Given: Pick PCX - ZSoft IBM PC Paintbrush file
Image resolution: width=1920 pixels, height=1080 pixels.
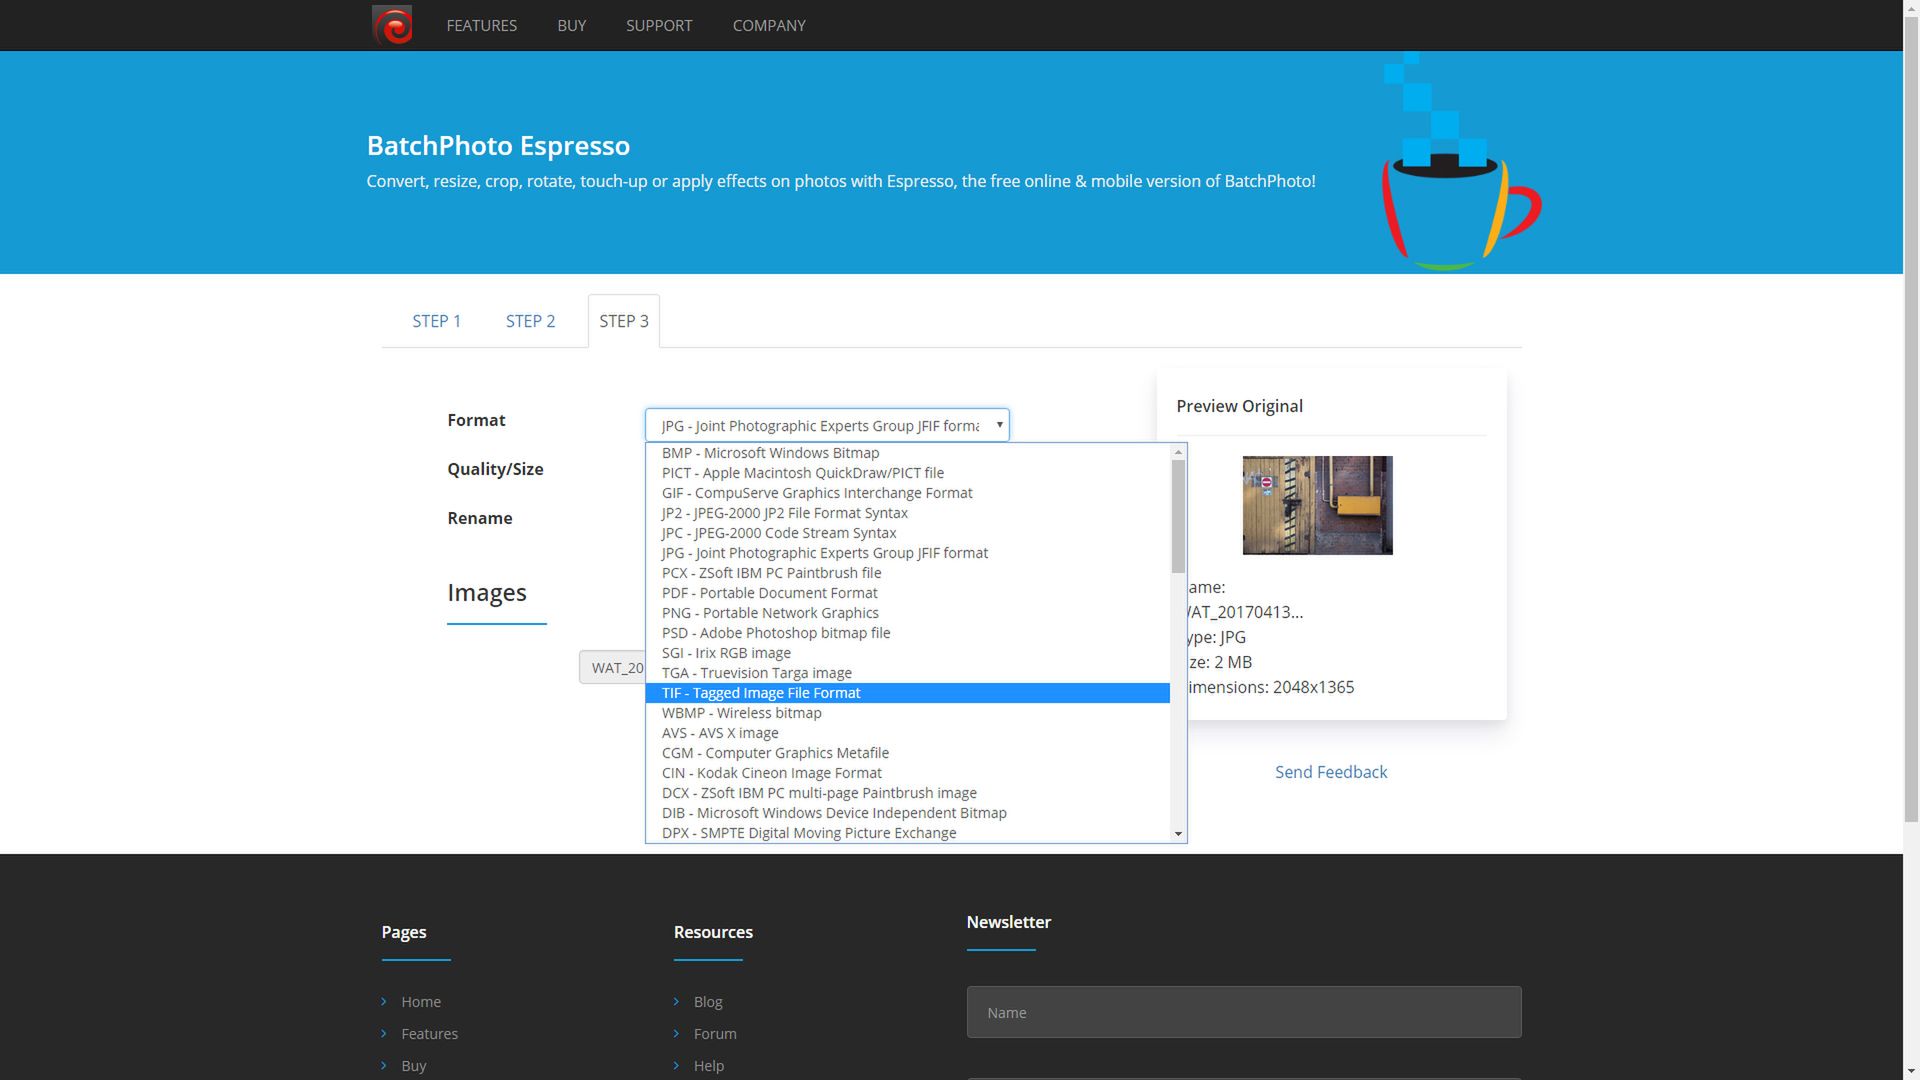Looking at the screenshot, I should point(908,573).
